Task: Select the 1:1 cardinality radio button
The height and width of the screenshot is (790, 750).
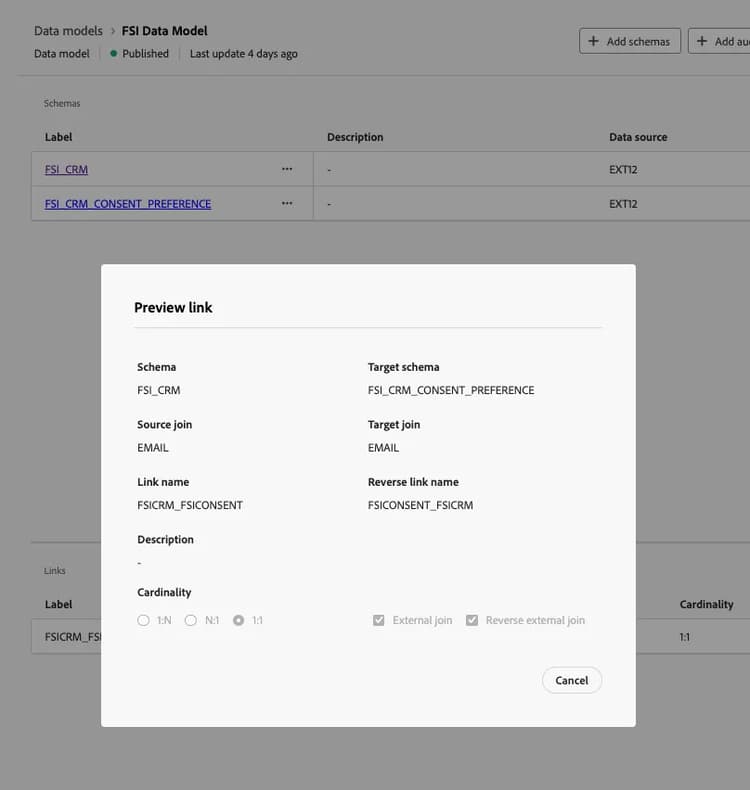Action: coord(238,620)
